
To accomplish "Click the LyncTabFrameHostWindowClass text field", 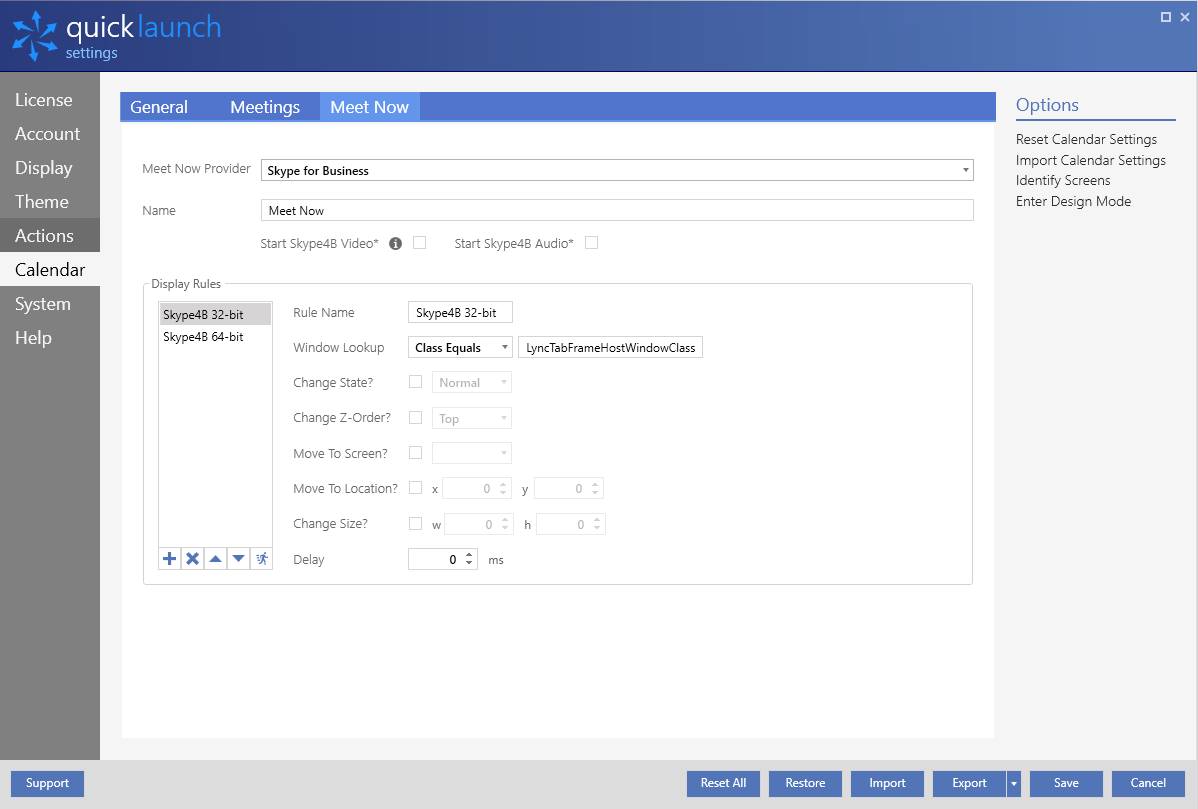I will [x=610, y=348].
